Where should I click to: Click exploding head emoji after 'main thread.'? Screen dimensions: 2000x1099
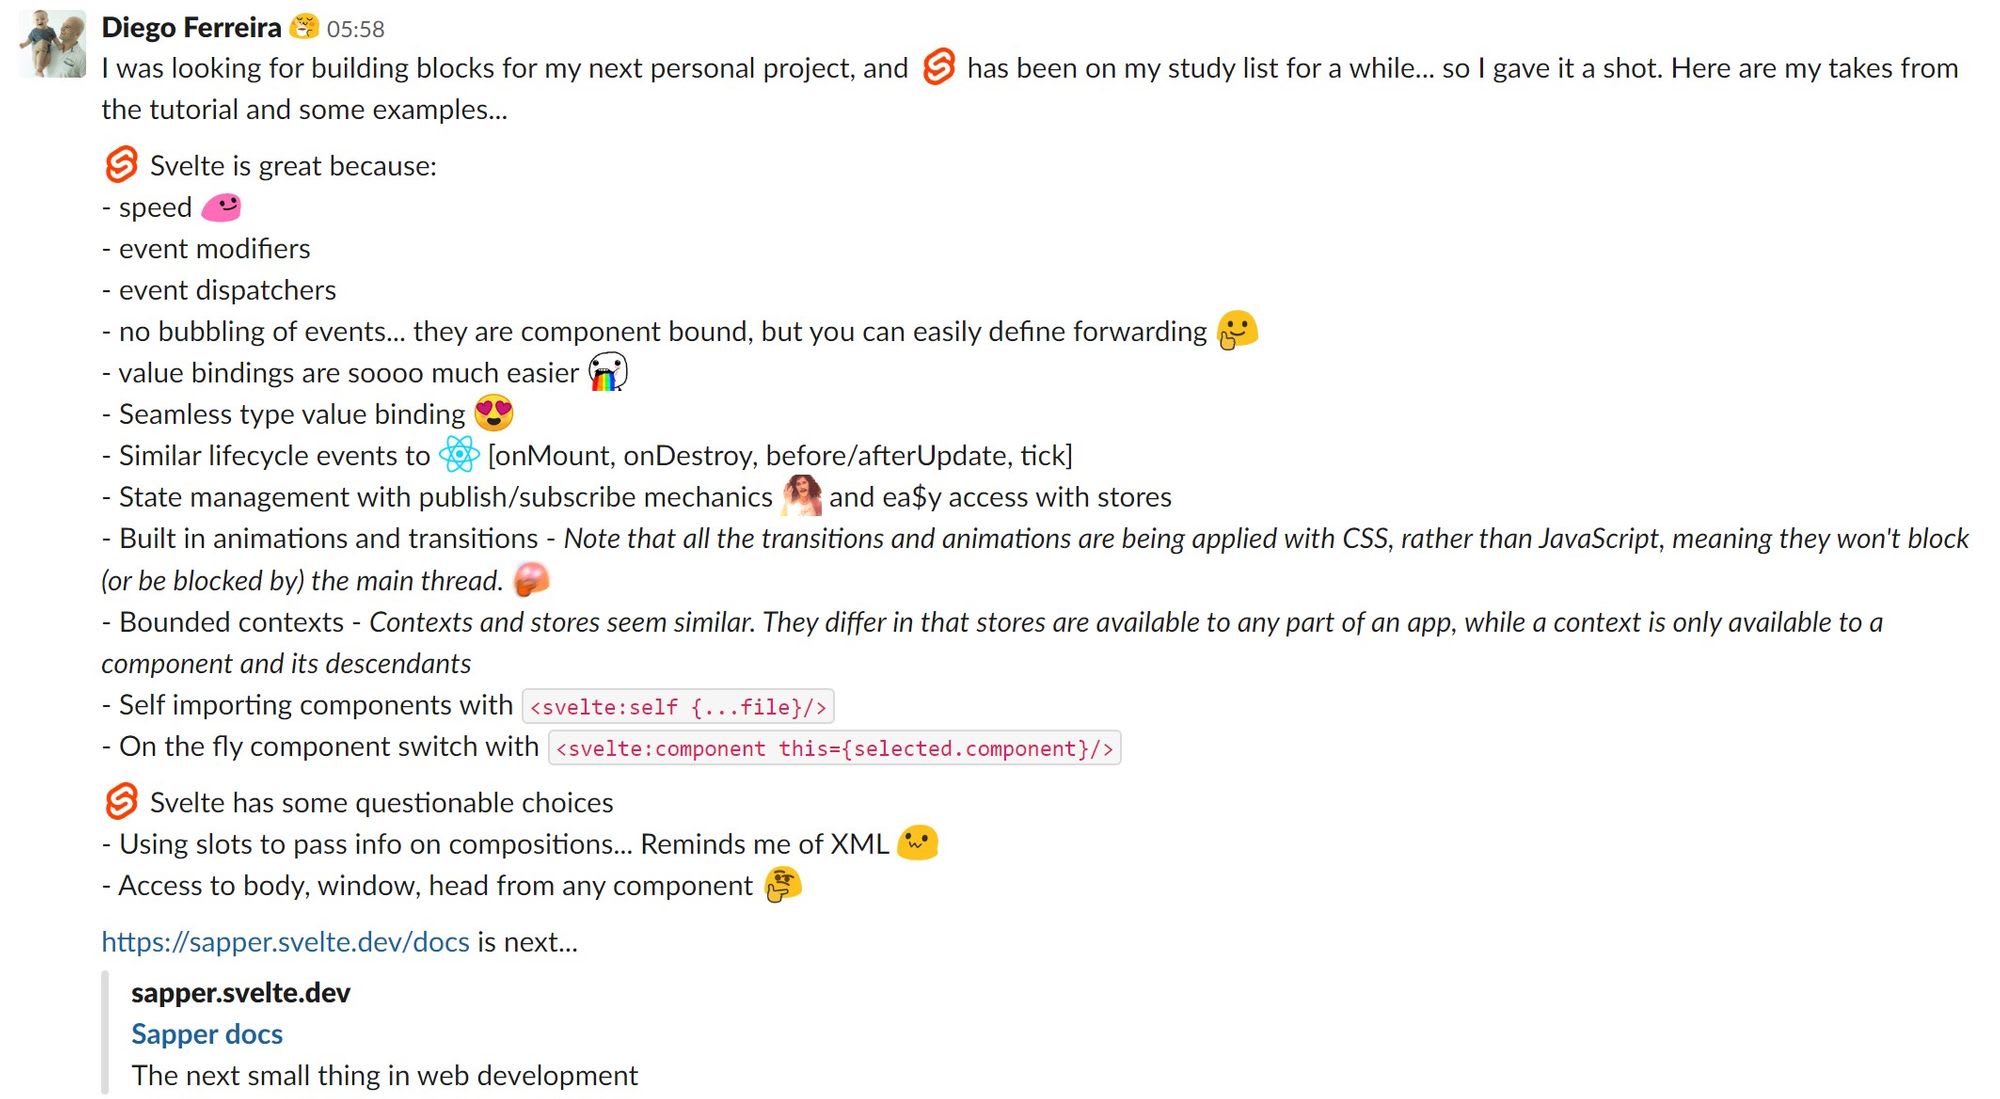(x=531, y=579)
